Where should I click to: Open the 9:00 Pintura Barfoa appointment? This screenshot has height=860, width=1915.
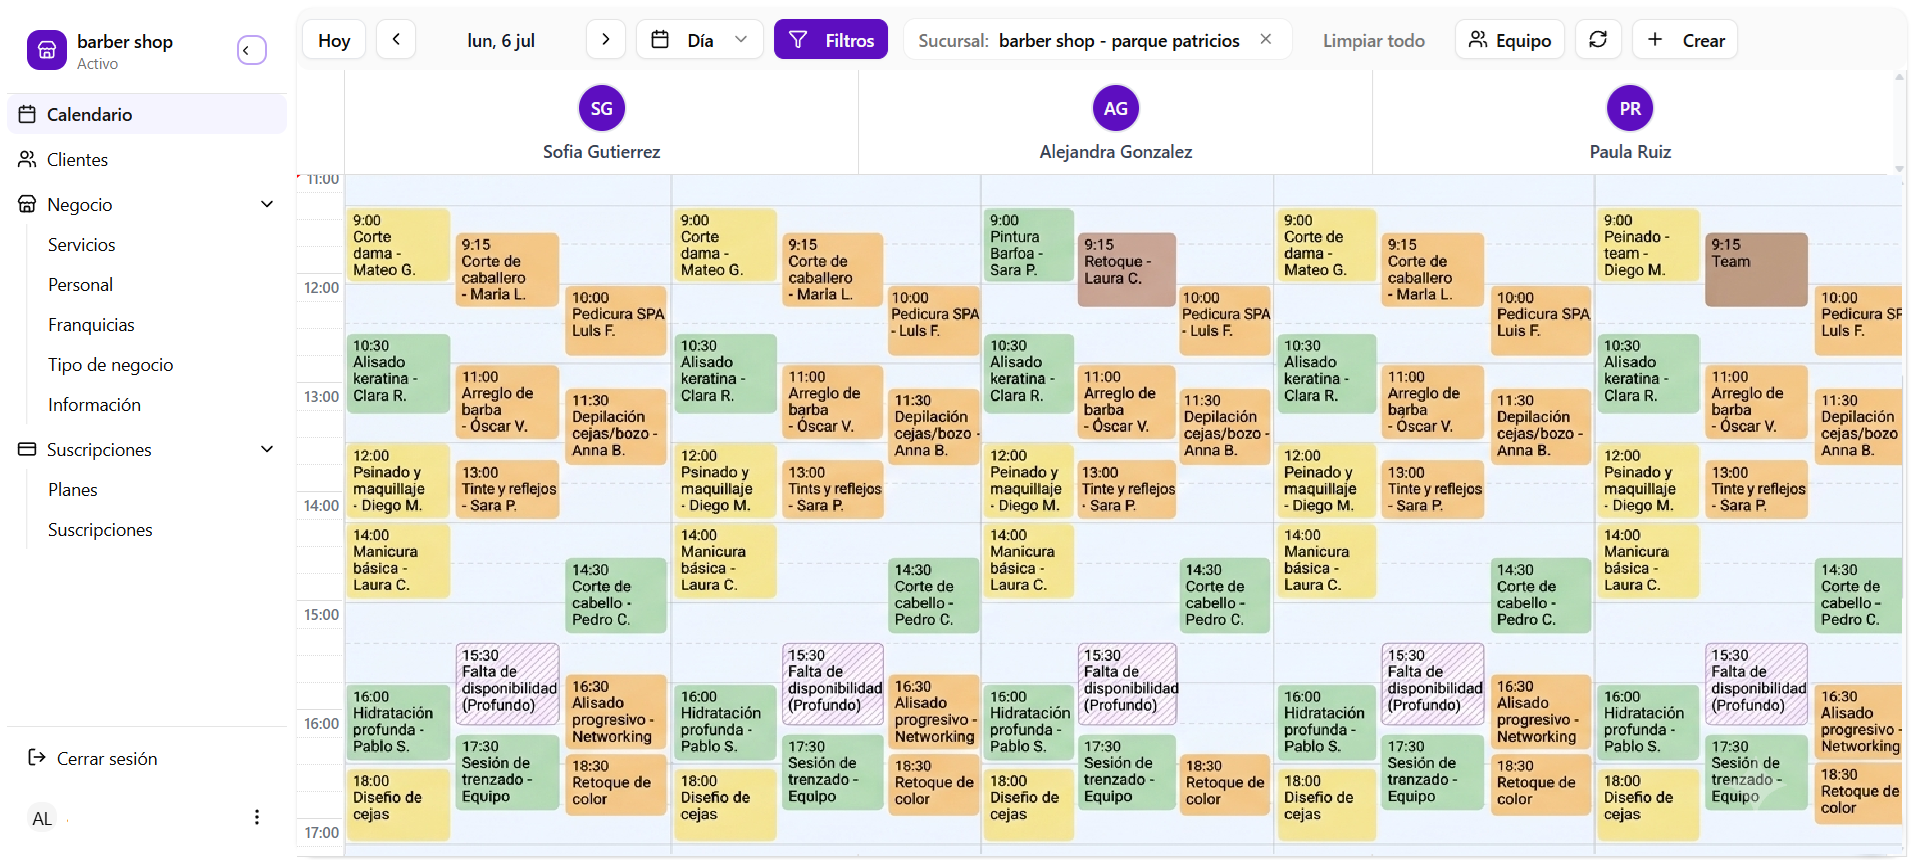point(1030,245)
